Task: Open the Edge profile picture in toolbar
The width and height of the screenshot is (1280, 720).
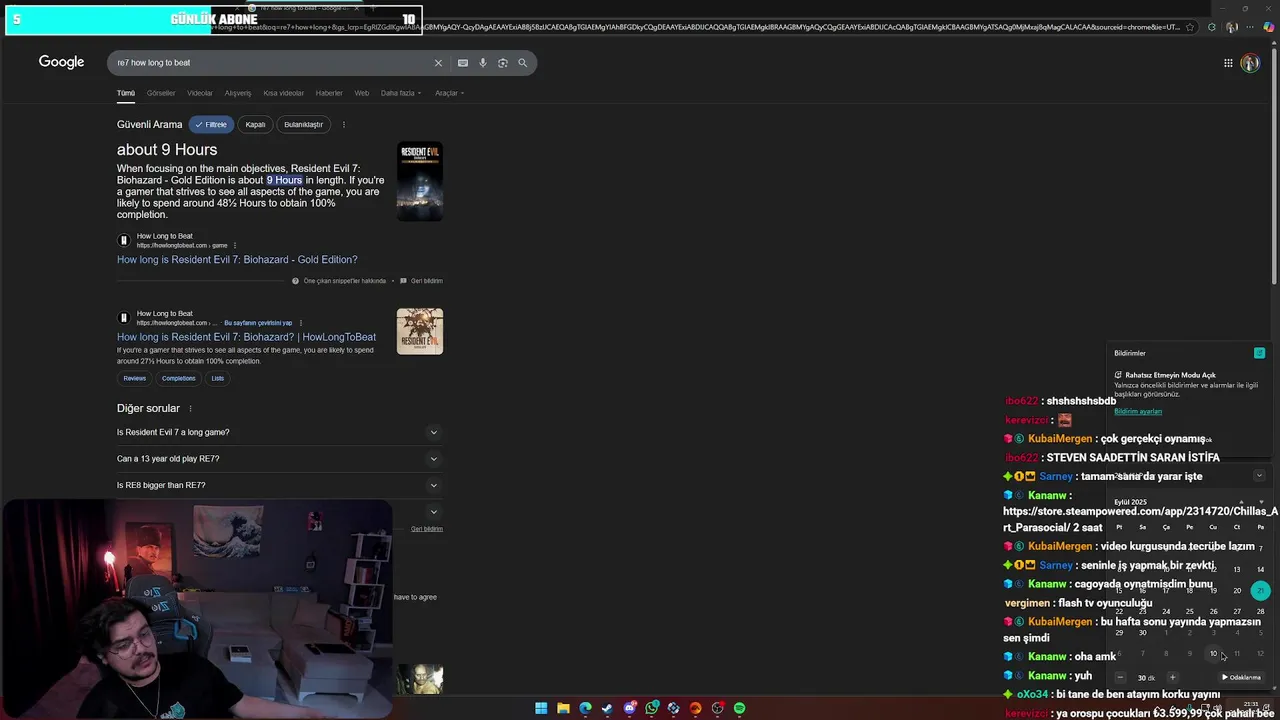Action: tap(1232, 27)
